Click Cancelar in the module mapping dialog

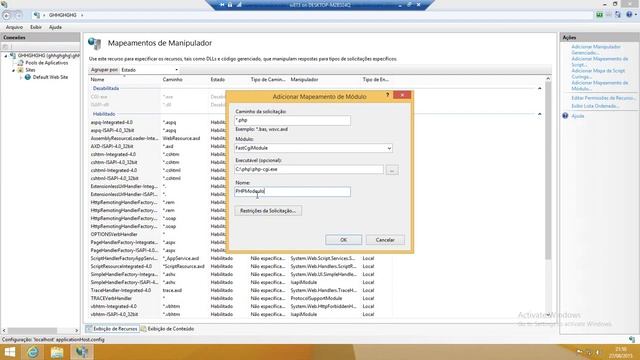click(385, 240)
